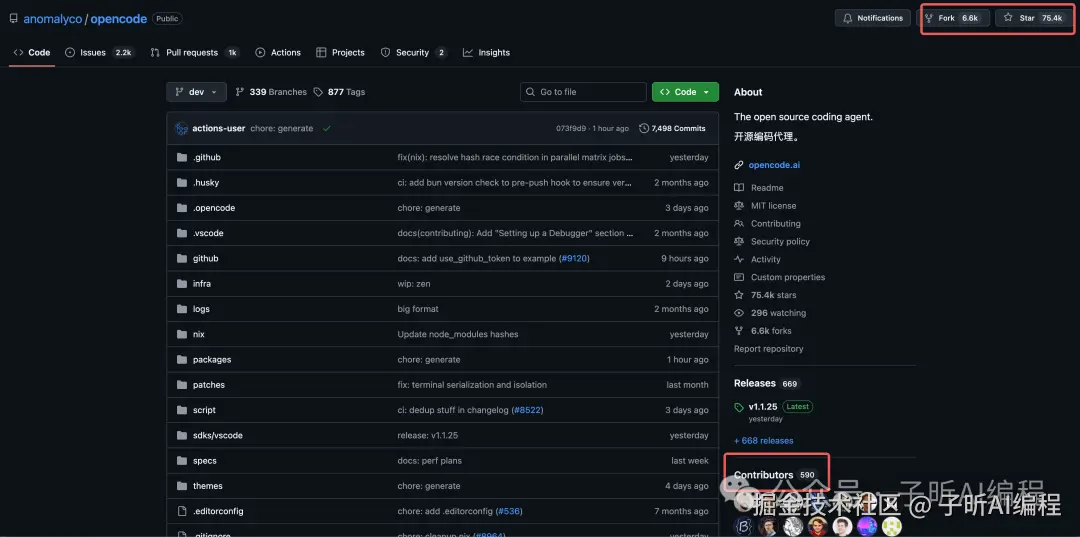Click the Notifications bell button
Image resolution: width=1080 pixels, height=537 pixels.
(x=873, y=18)
